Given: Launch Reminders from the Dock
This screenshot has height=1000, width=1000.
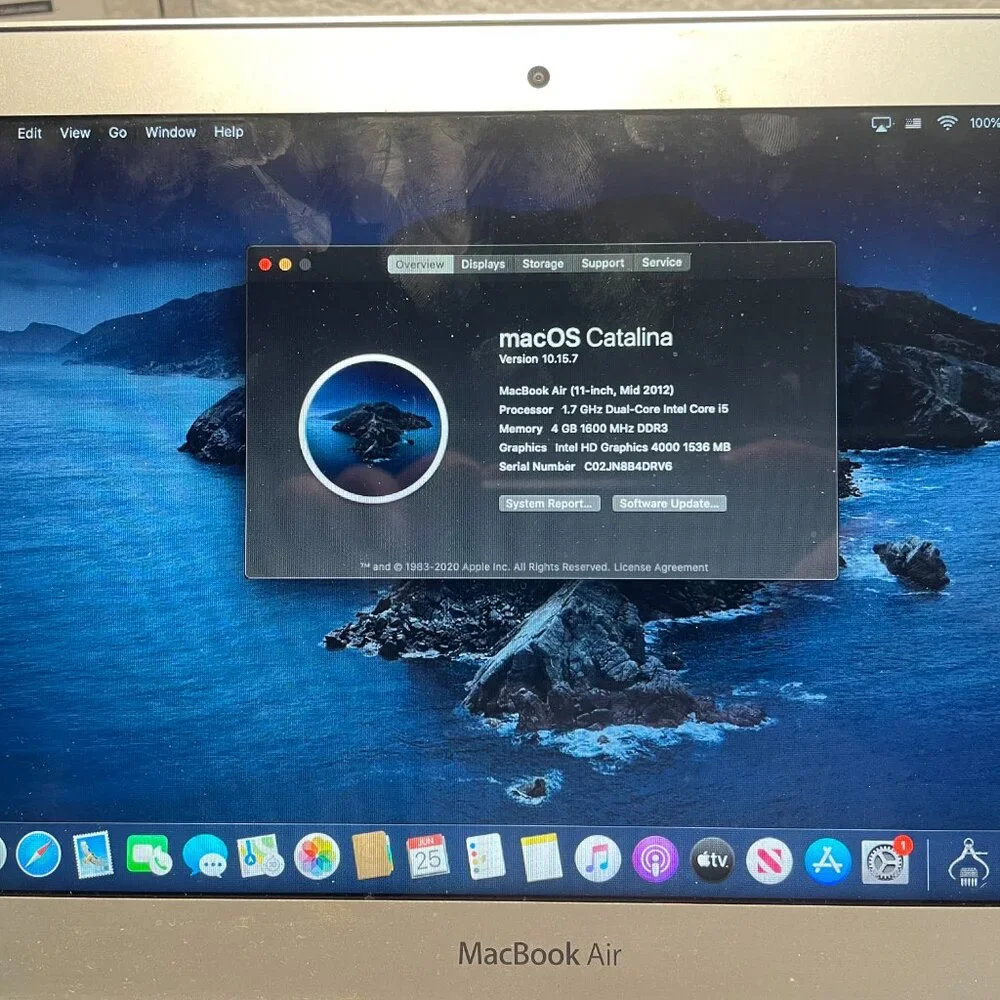Looking at the screenshot, I should 485,857.
